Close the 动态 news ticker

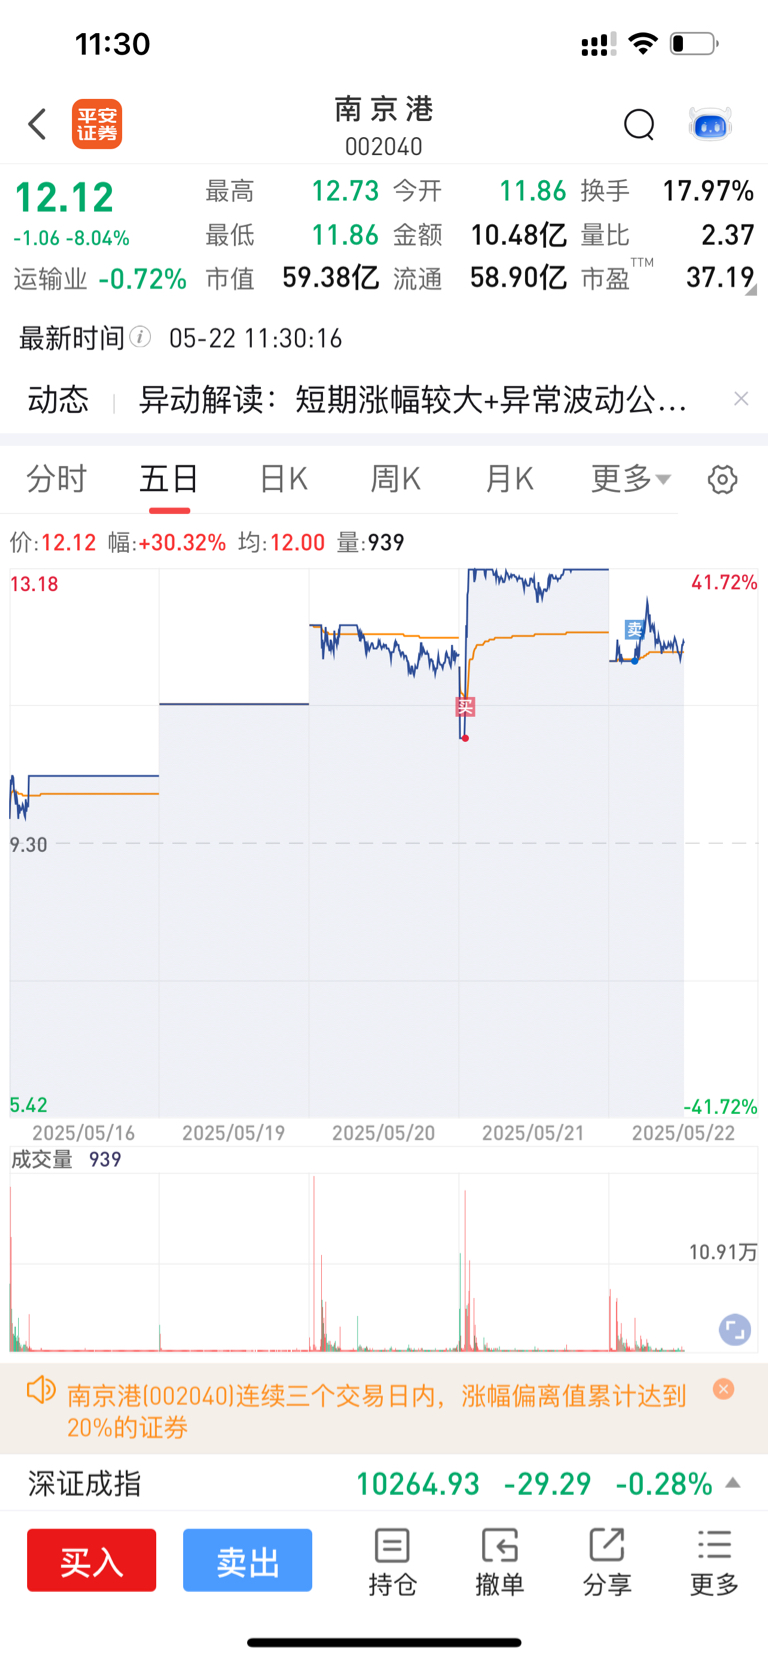pyautogui.click(x=741, y=399)
